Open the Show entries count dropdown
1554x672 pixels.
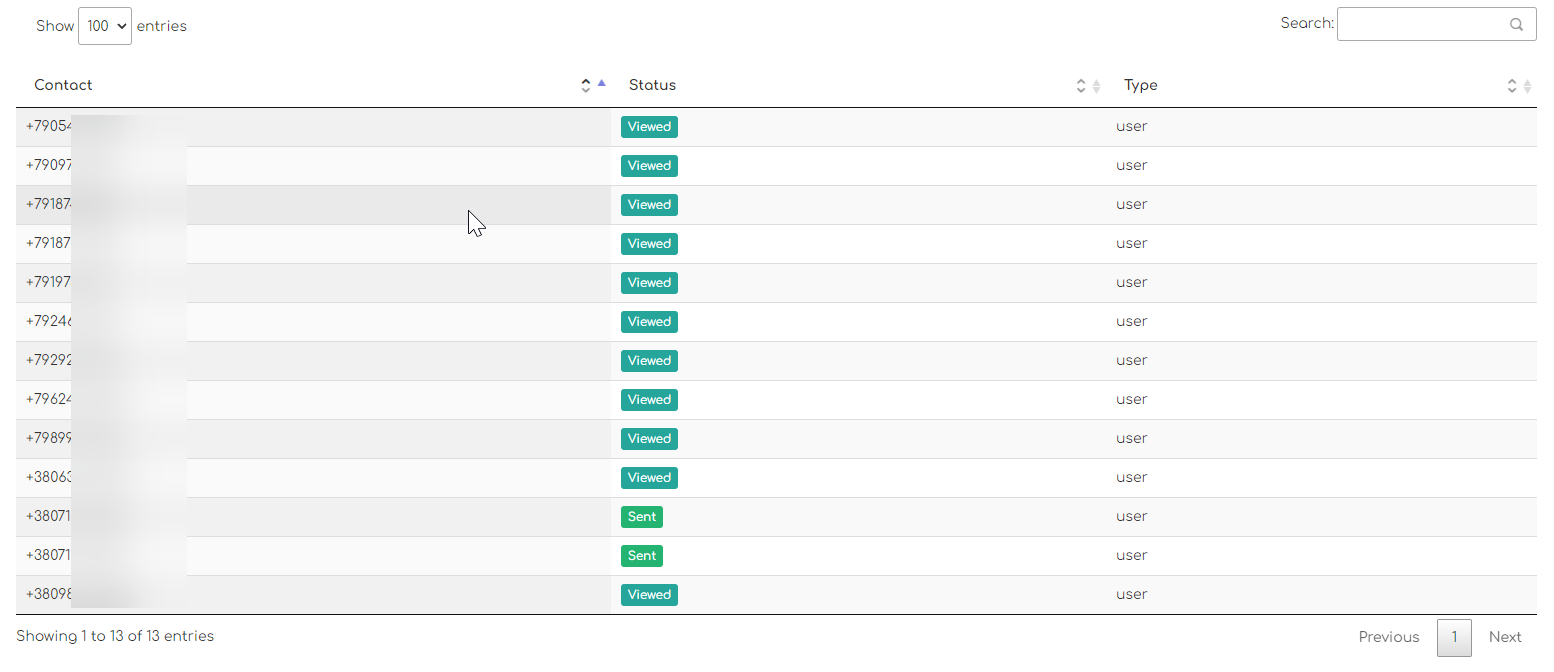(104, 26)
